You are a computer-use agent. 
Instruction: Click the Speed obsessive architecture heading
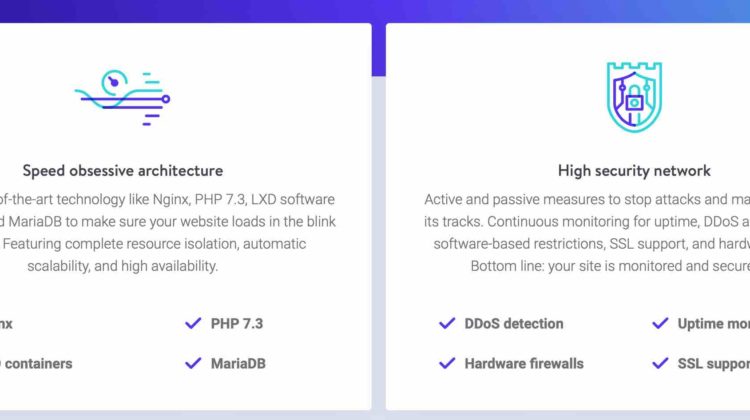click(123, 171)
